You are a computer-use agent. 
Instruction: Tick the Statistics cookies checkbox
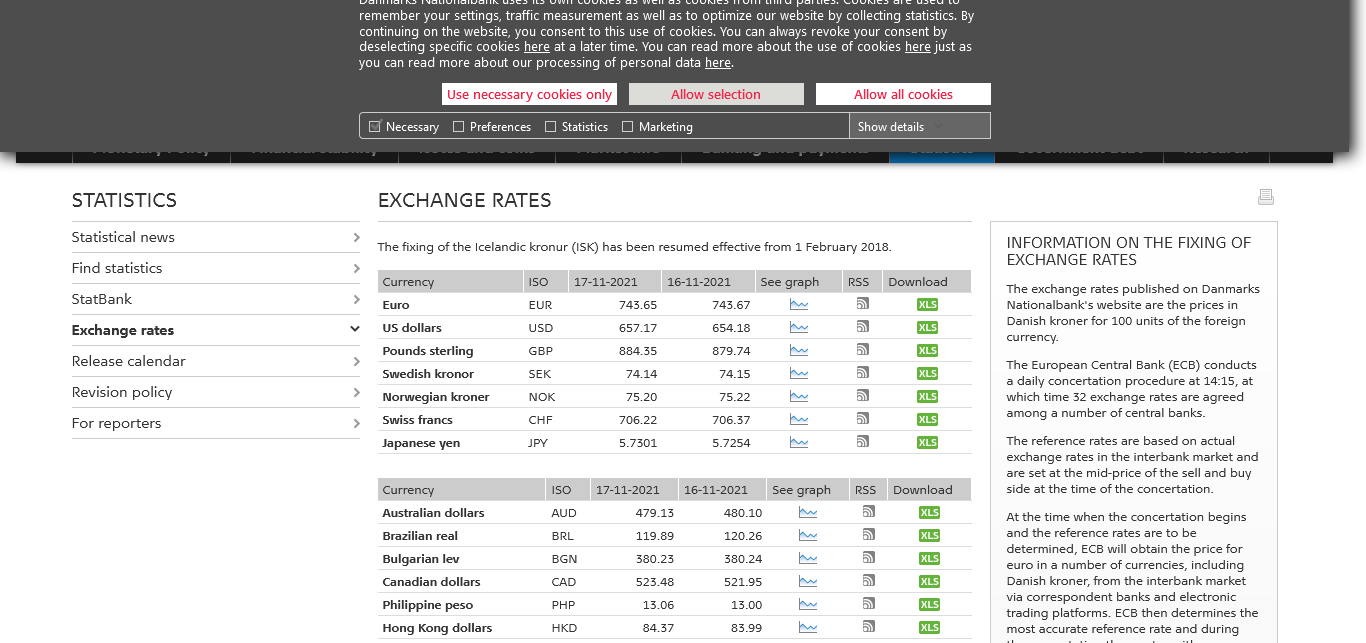pyautogui.click(x=551, y=127)
